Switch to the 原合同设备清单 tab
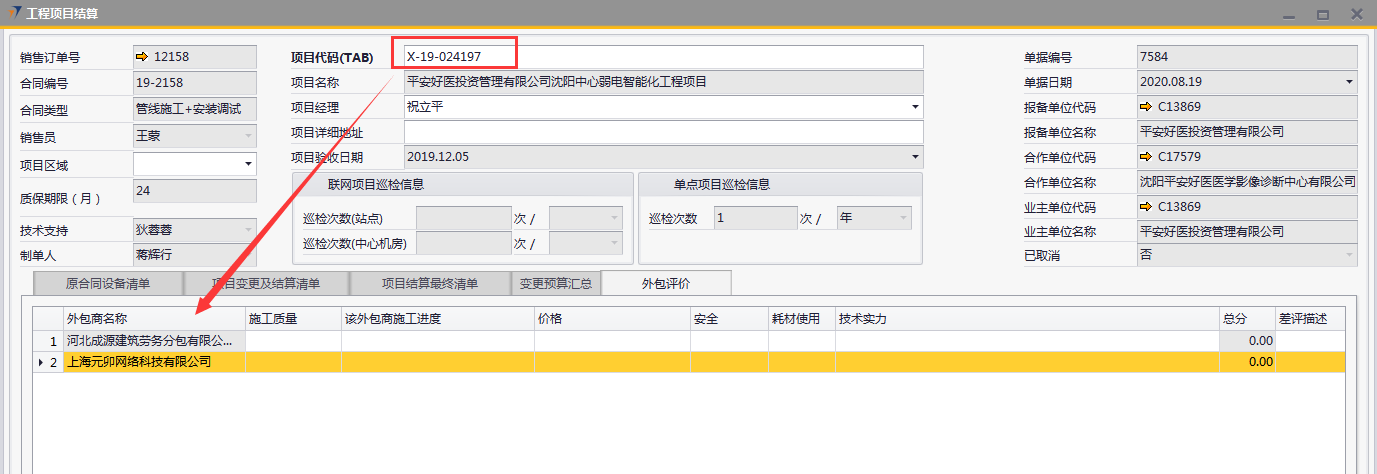 (x=108, y=284)
